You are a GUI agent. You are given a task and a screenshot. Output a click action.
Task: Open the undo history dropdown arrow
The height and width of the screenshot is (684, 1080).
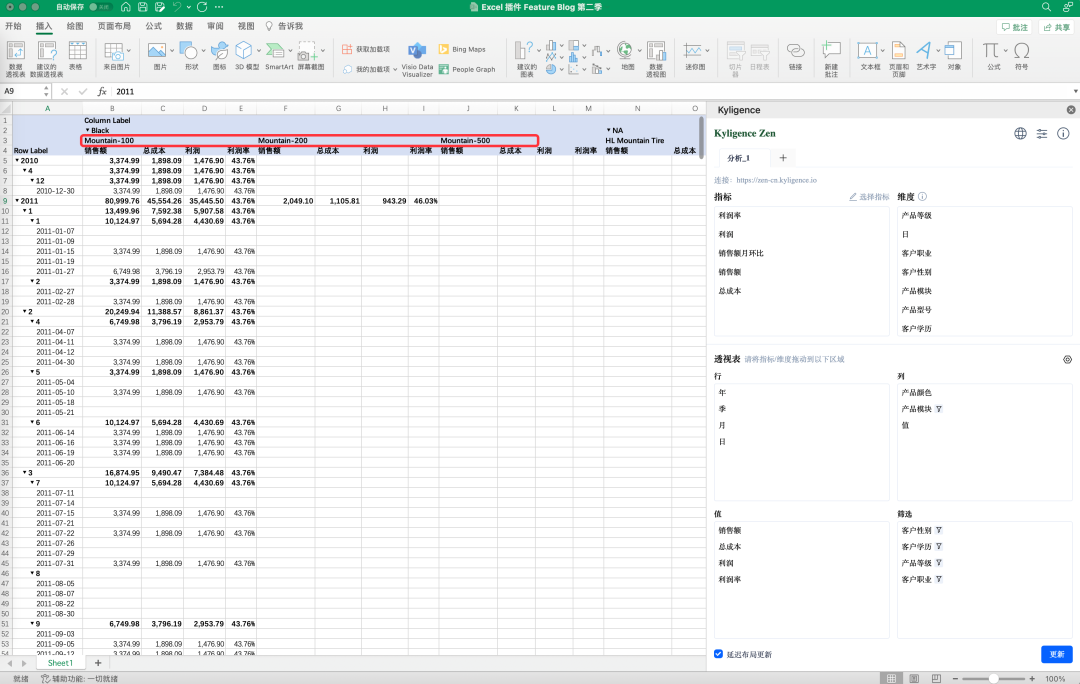point(189,7)
